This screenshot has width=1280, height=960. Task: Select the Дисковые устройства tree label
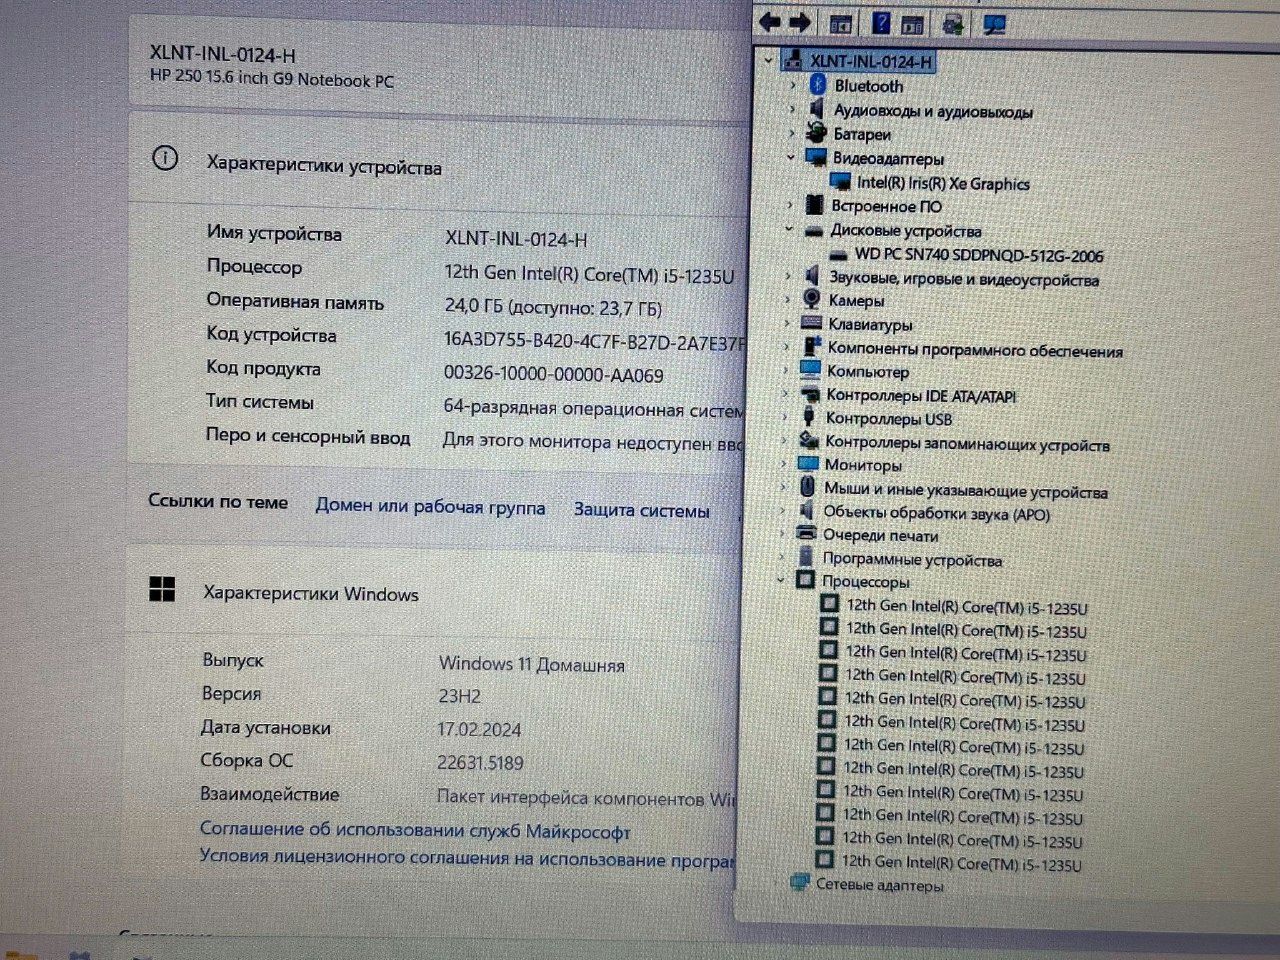(x=906, y=230)
